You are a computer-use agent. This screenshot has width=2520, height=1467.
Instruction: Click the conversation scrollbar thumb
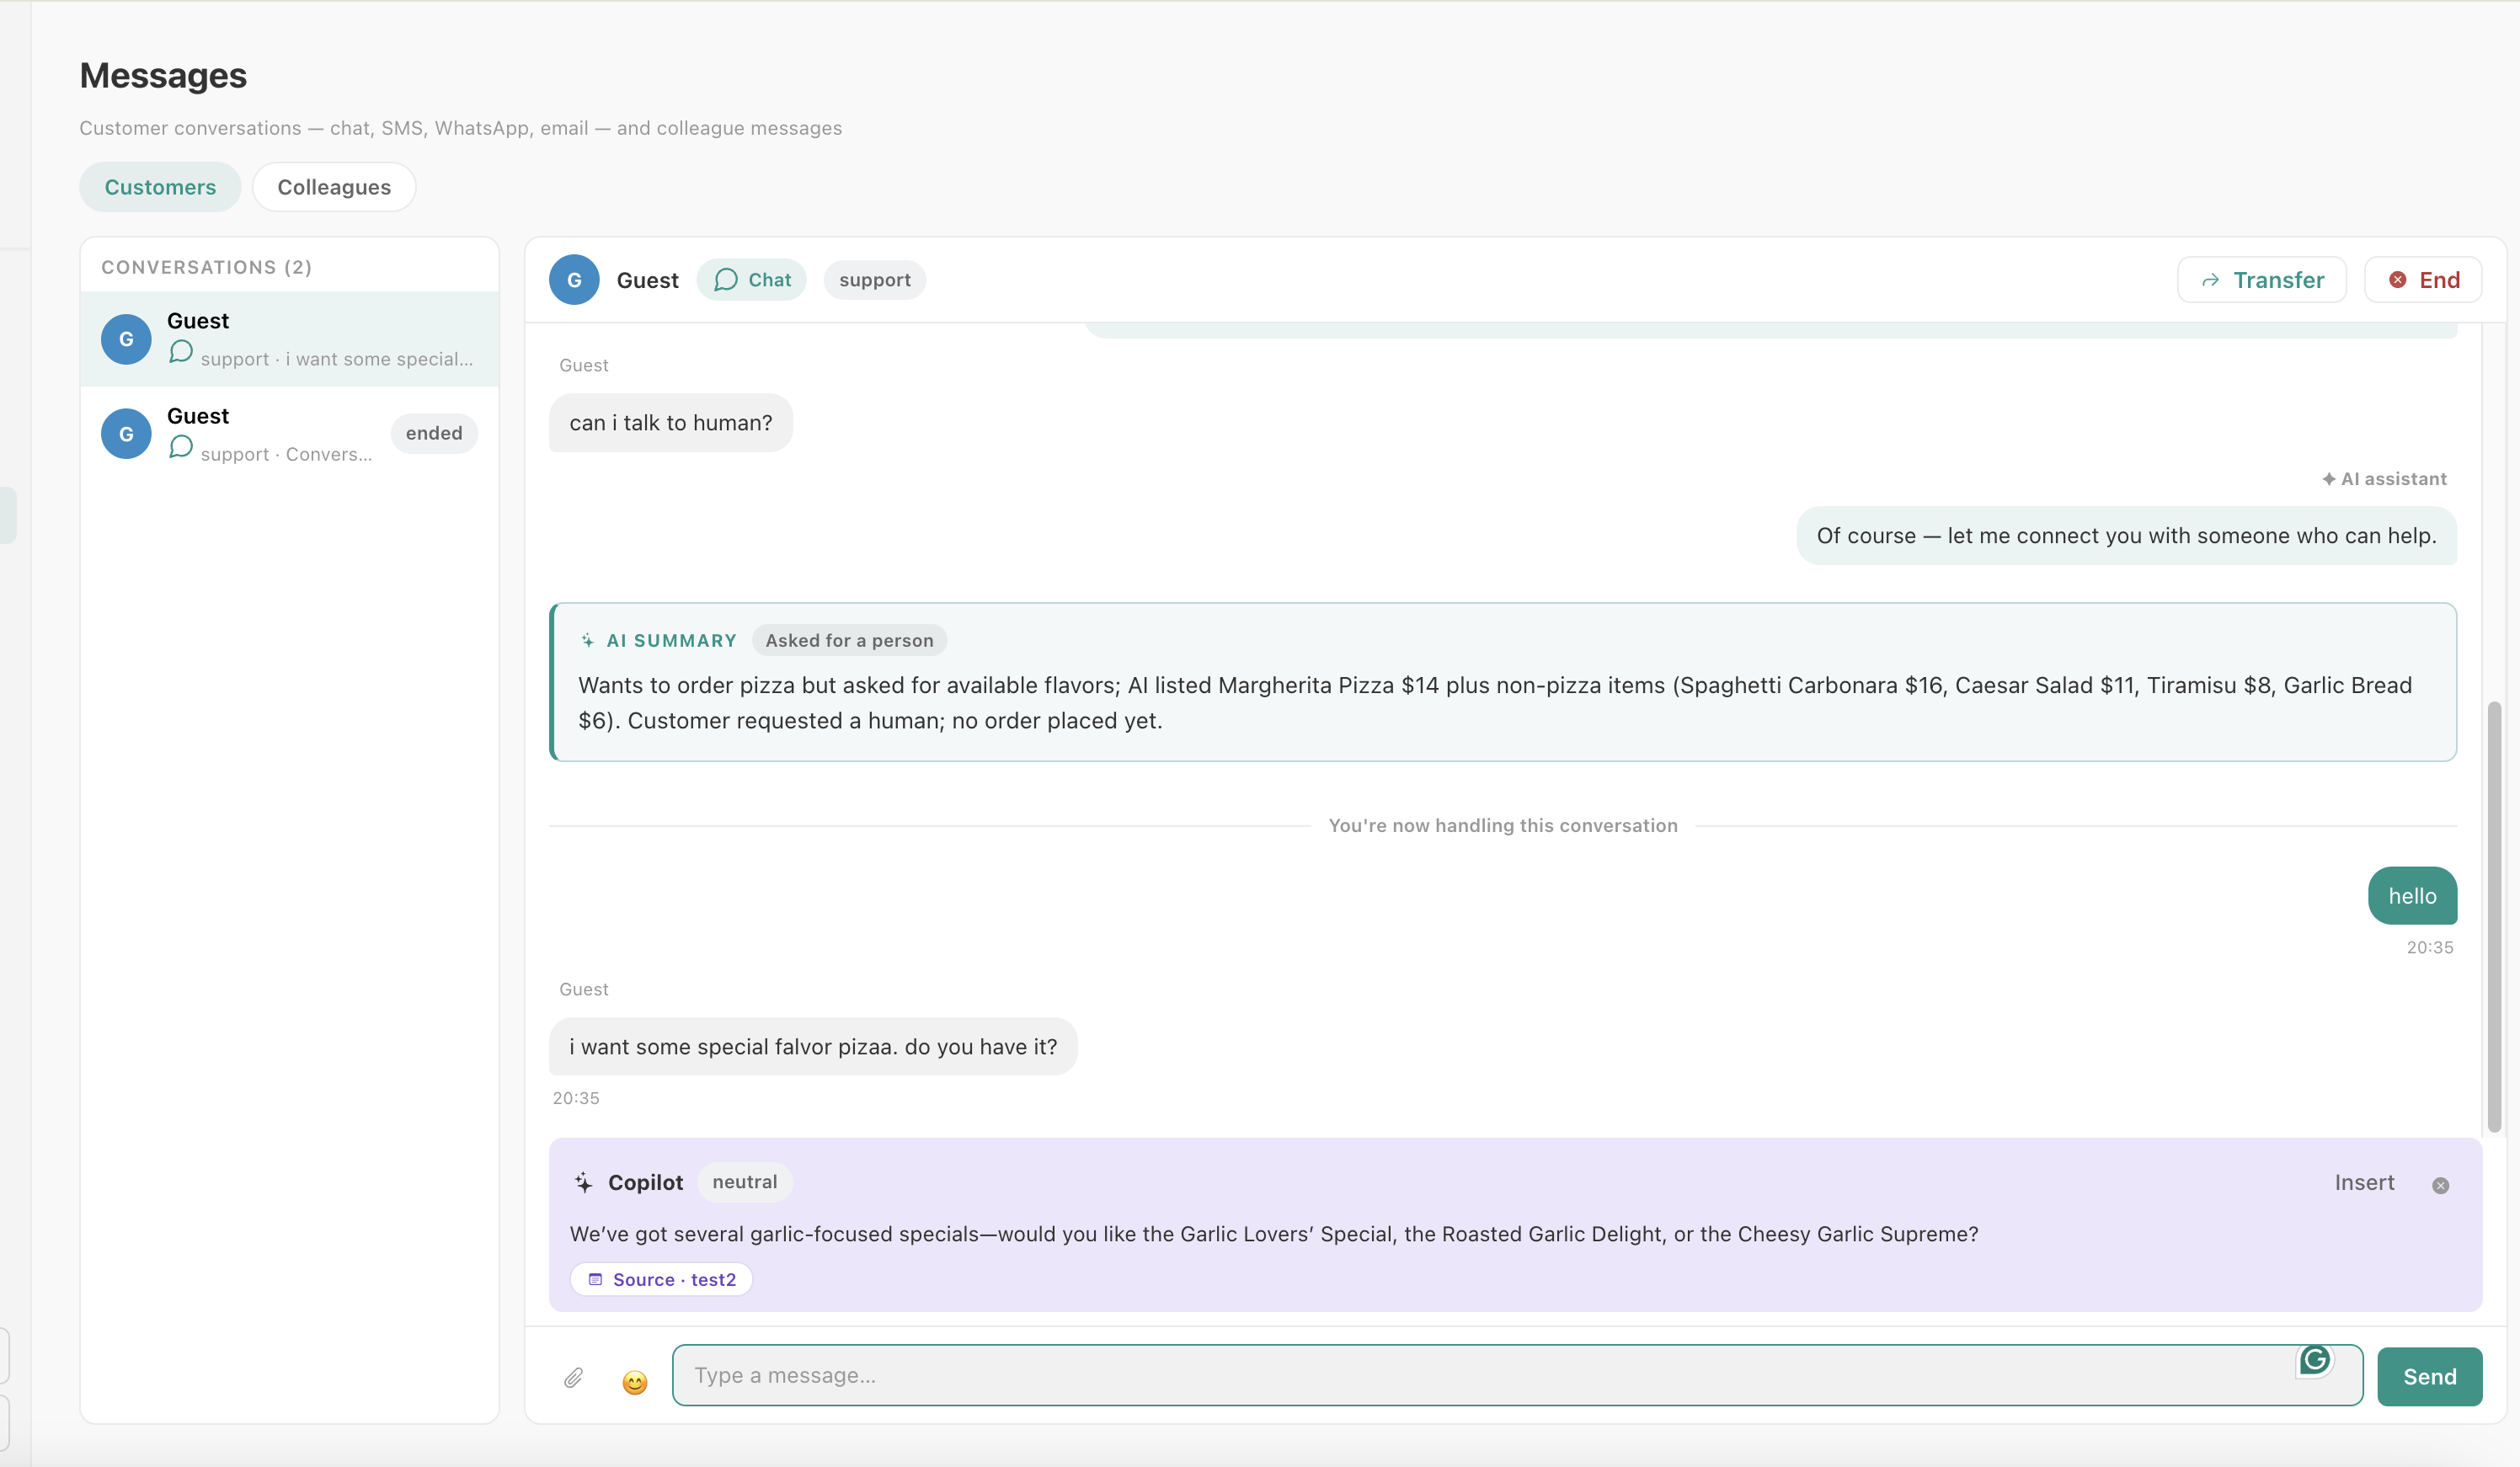coord(2494,916)
